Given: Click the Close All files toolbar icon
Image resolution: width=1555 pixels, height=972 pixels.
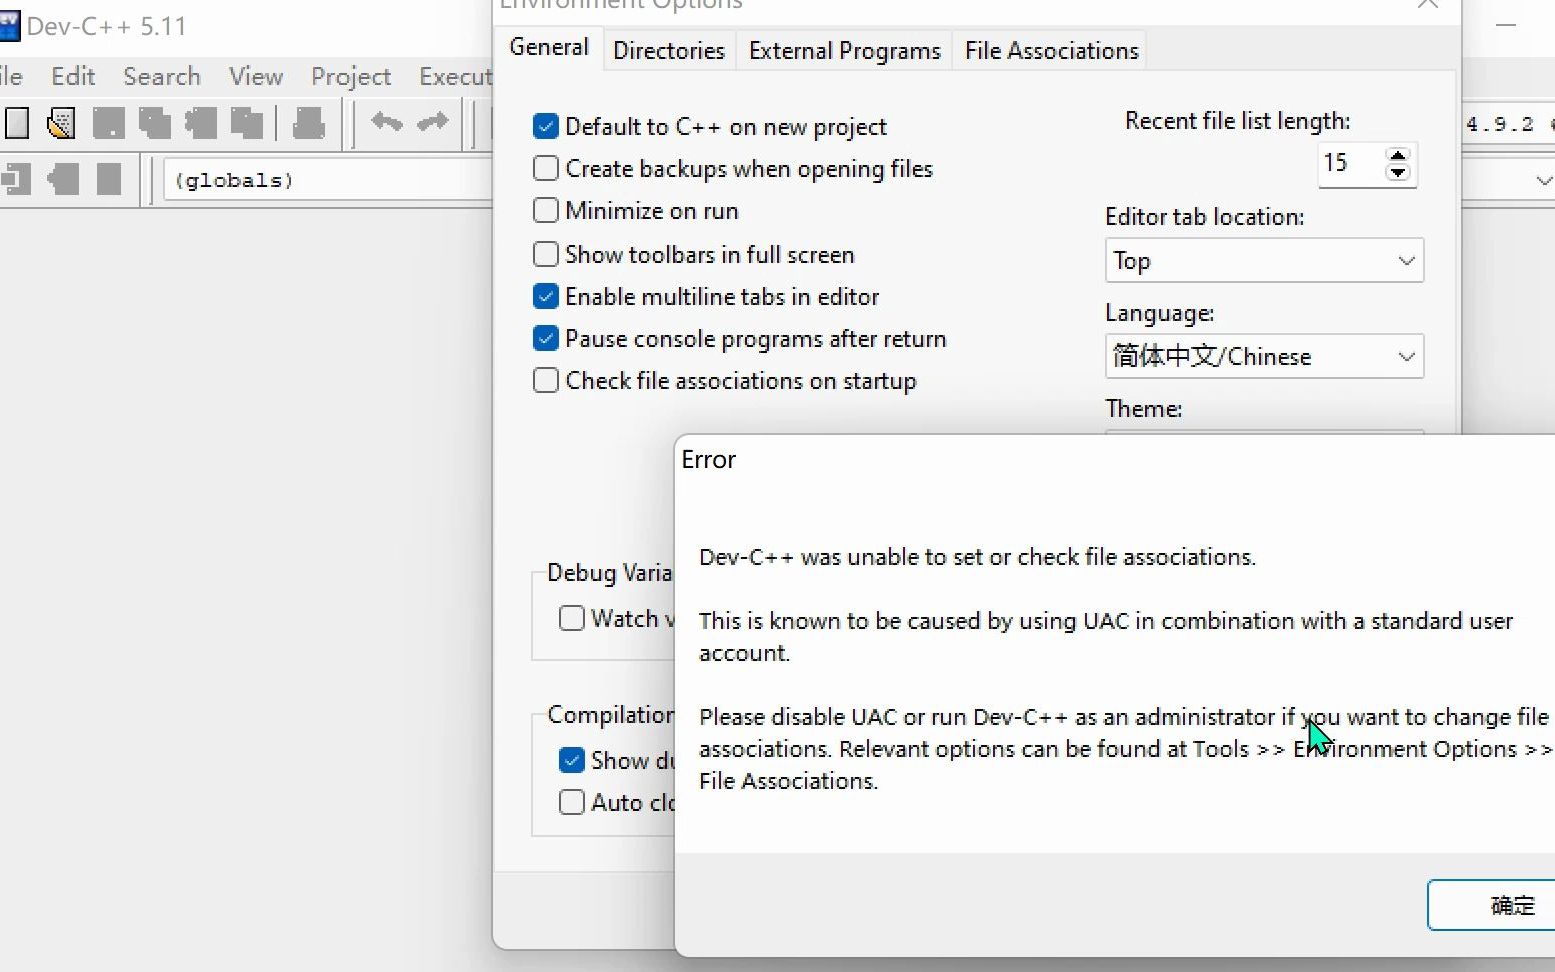Looking at the screenshot, I should tap(246, 123).
